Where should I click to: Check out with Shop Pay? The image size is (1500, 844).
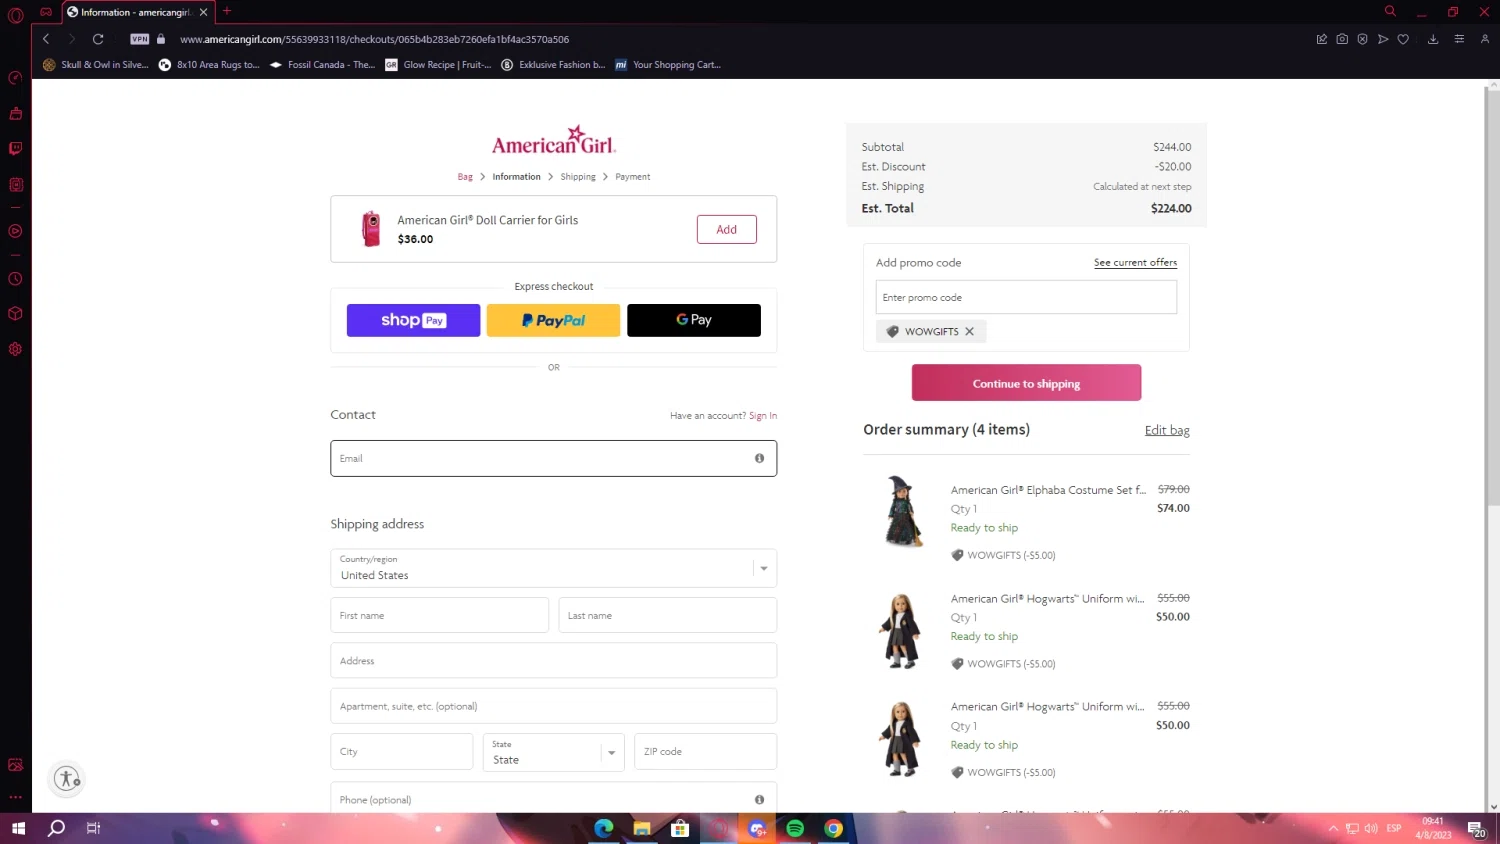(x=413, y=320)
